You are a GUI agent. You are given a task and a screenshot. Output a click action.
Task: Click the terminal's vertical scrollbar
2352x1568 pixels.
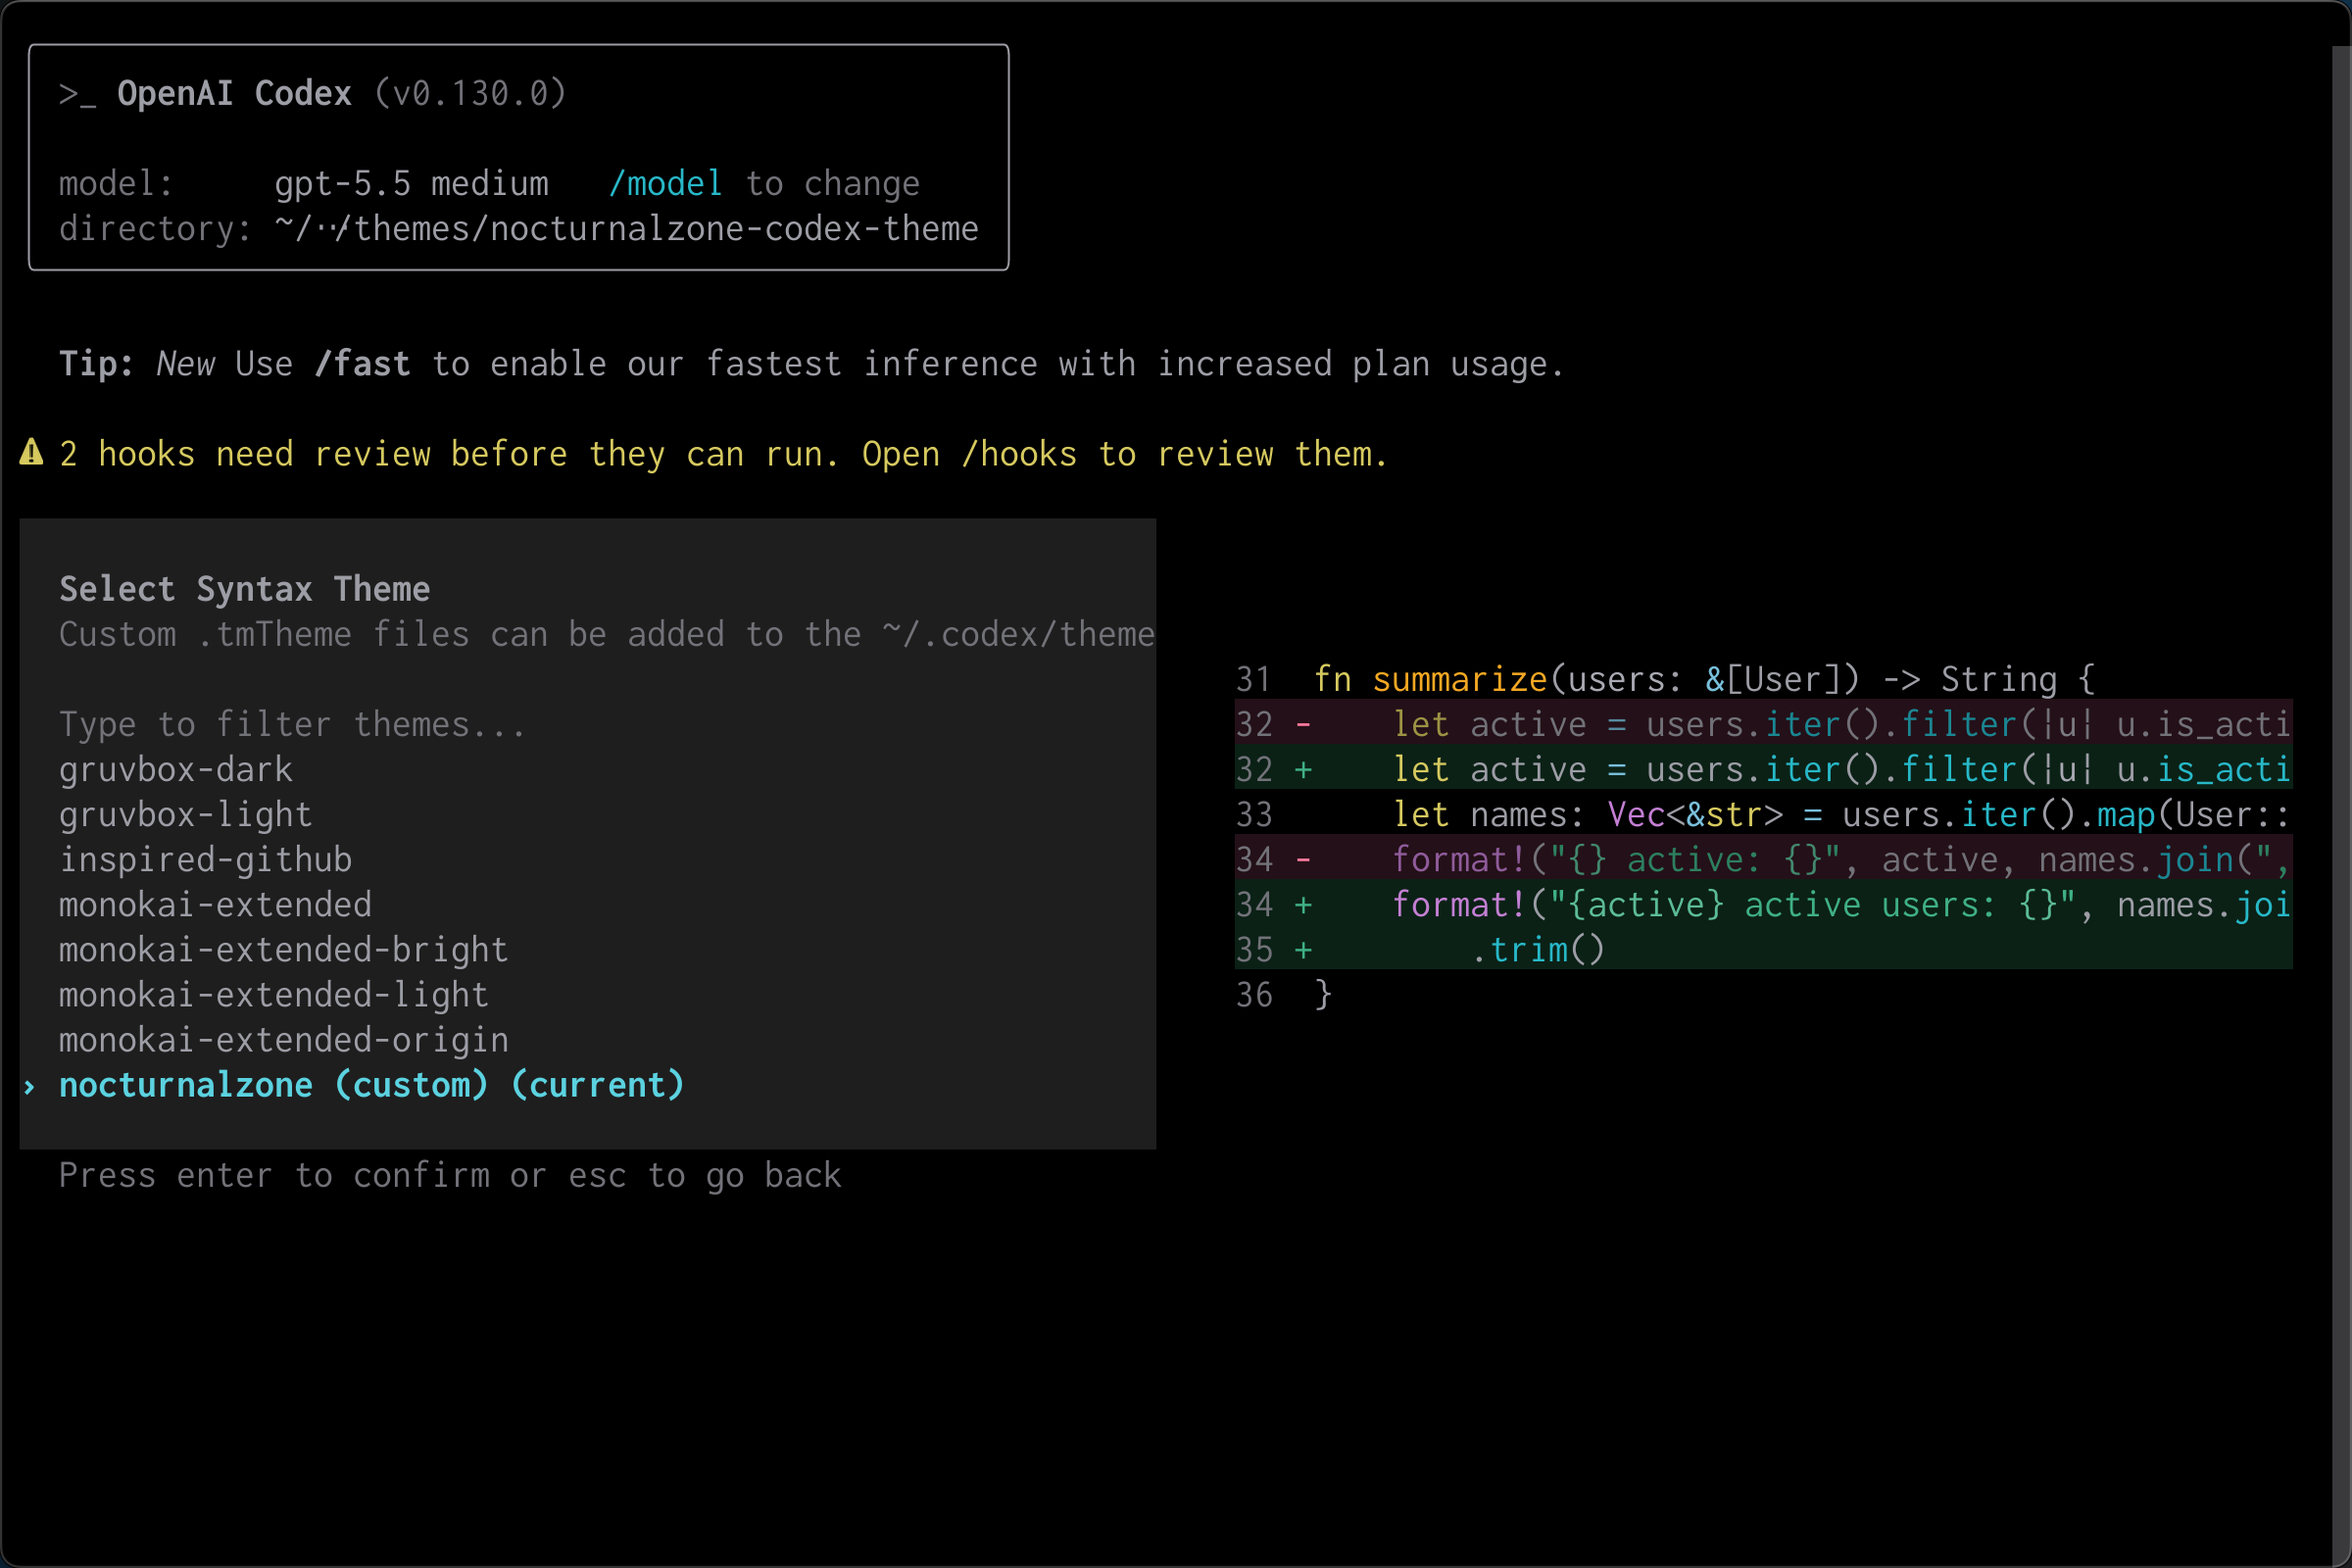tap(2341, 805)
